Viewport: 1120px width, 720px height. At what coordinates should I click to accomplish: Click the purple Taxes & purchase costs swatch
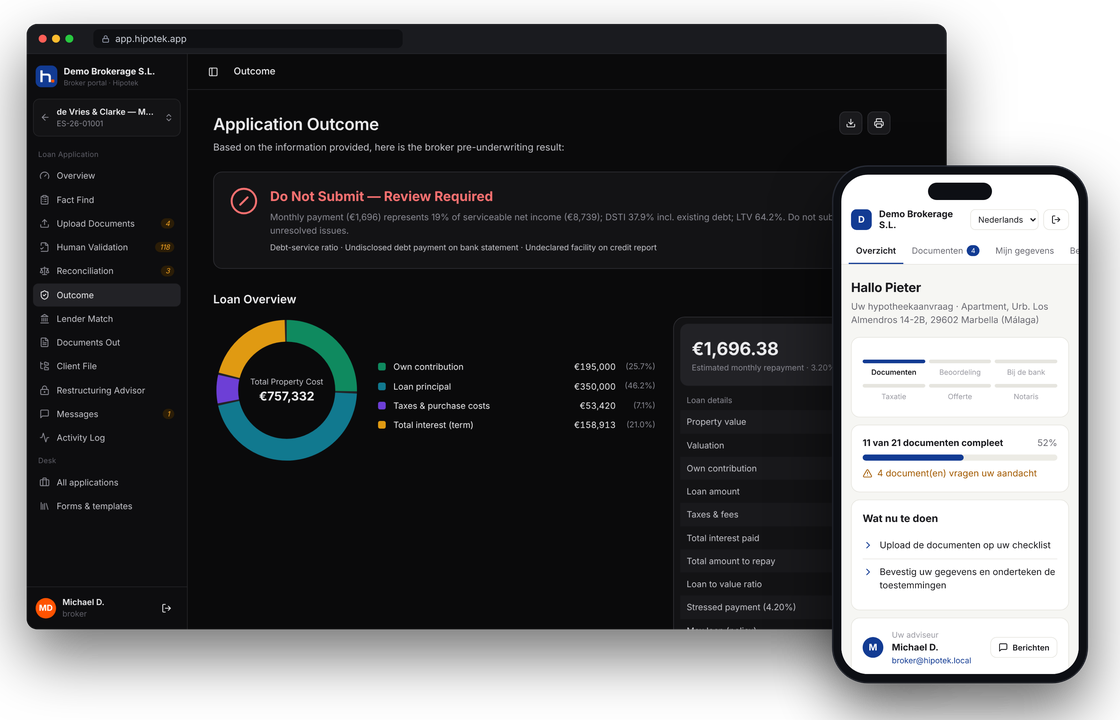click(381, 406)
